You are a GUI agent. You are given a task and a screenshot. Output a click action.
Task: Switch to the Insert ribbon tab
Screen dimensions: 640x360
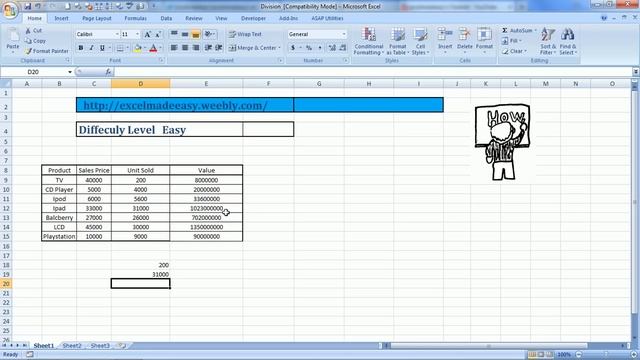(61, 18)
